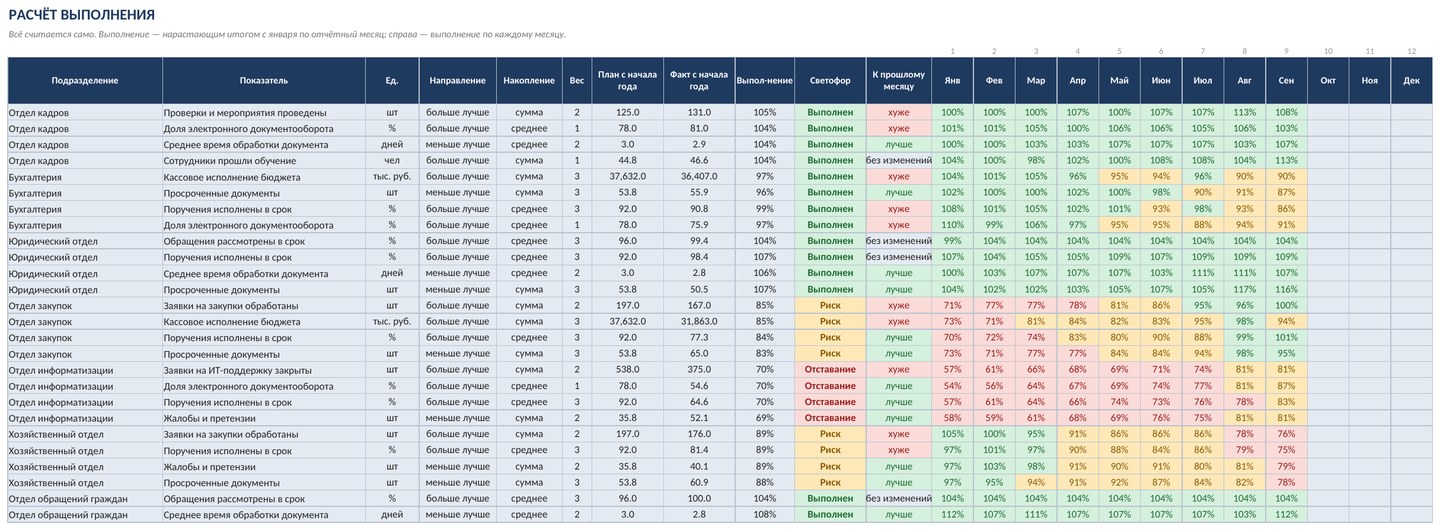
Task: Select fact value 40.1
Action: pyautogui.click(x=699, y=466)
